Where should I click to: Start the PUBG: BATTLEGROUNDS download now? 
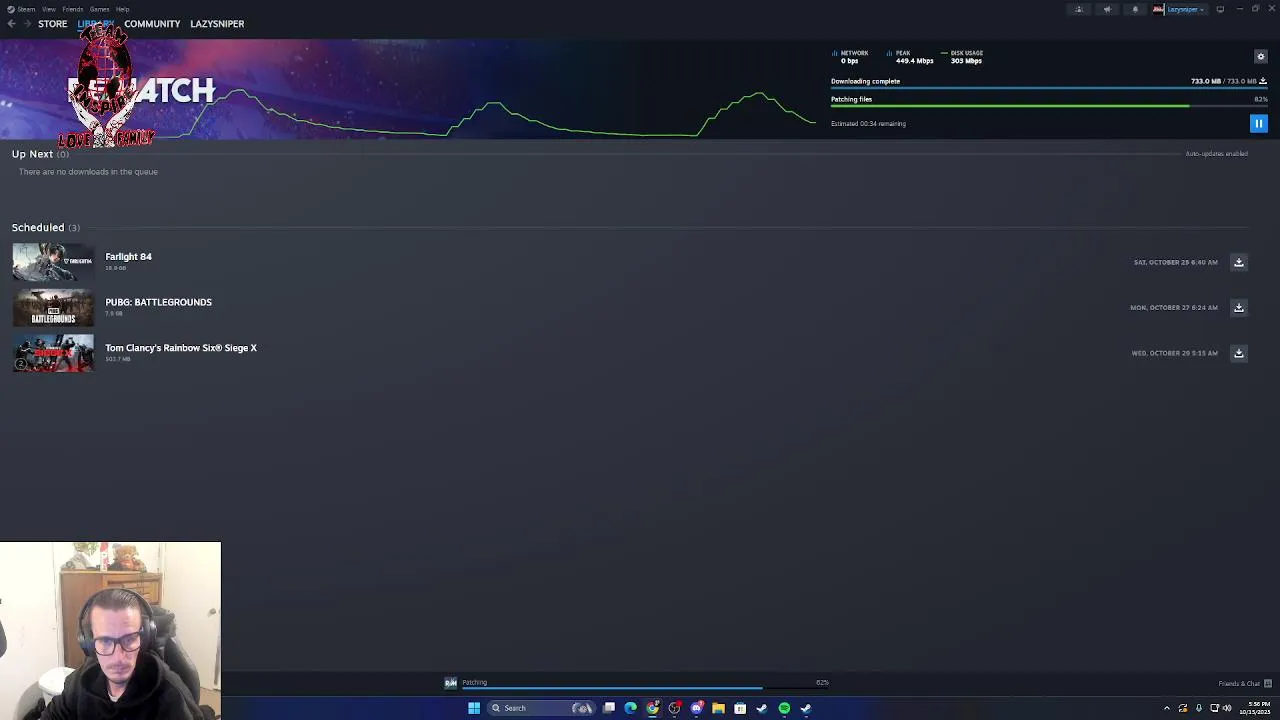(x=1238, y=307)
